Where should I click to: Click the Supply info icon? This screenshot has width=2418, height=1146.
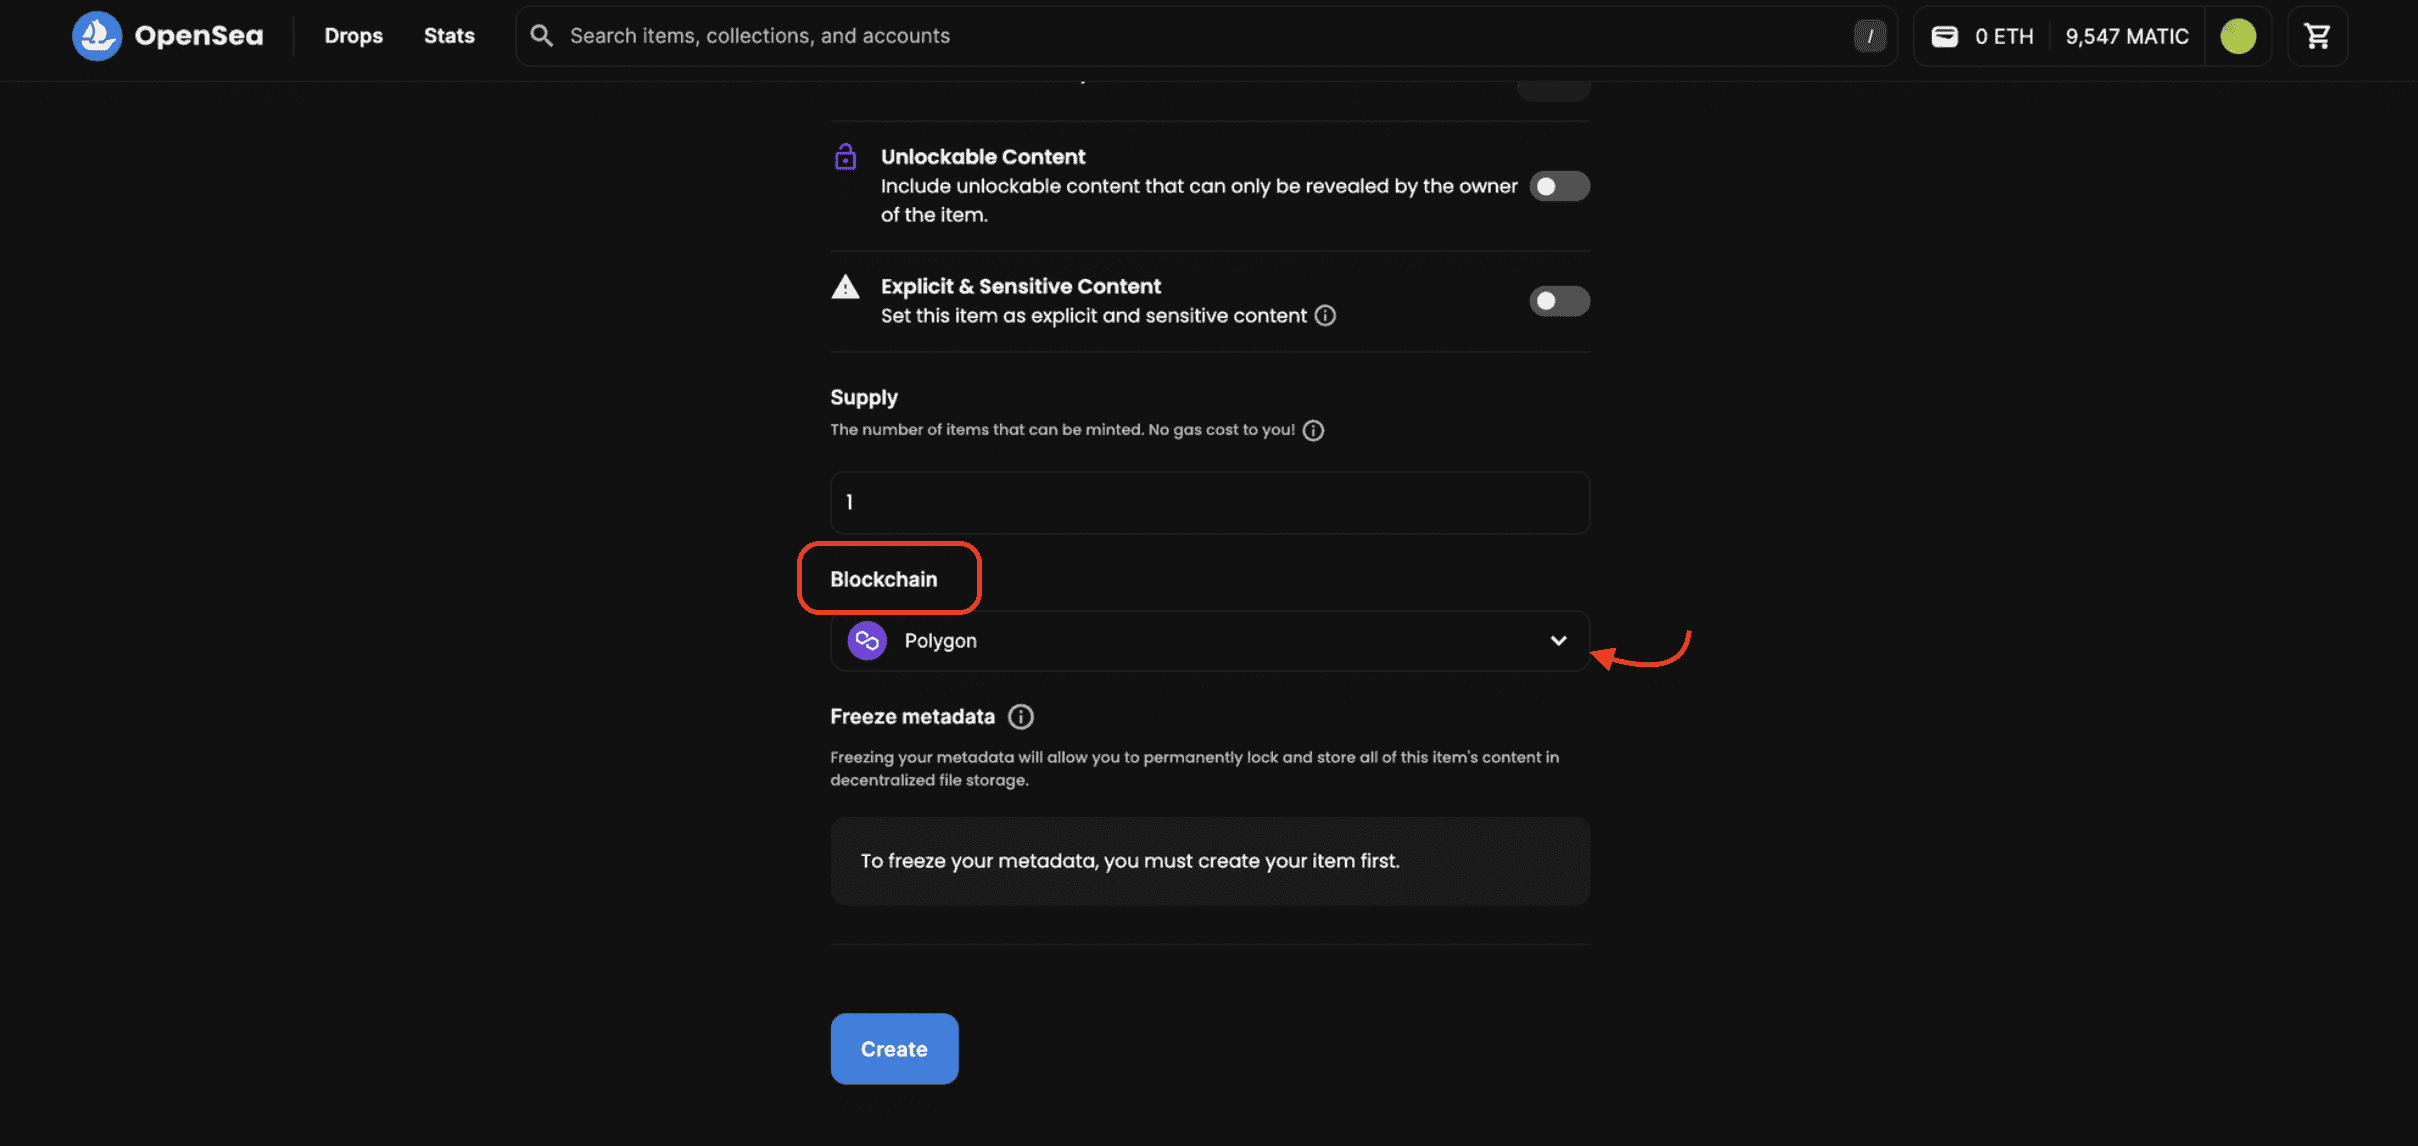[1313, 430]
